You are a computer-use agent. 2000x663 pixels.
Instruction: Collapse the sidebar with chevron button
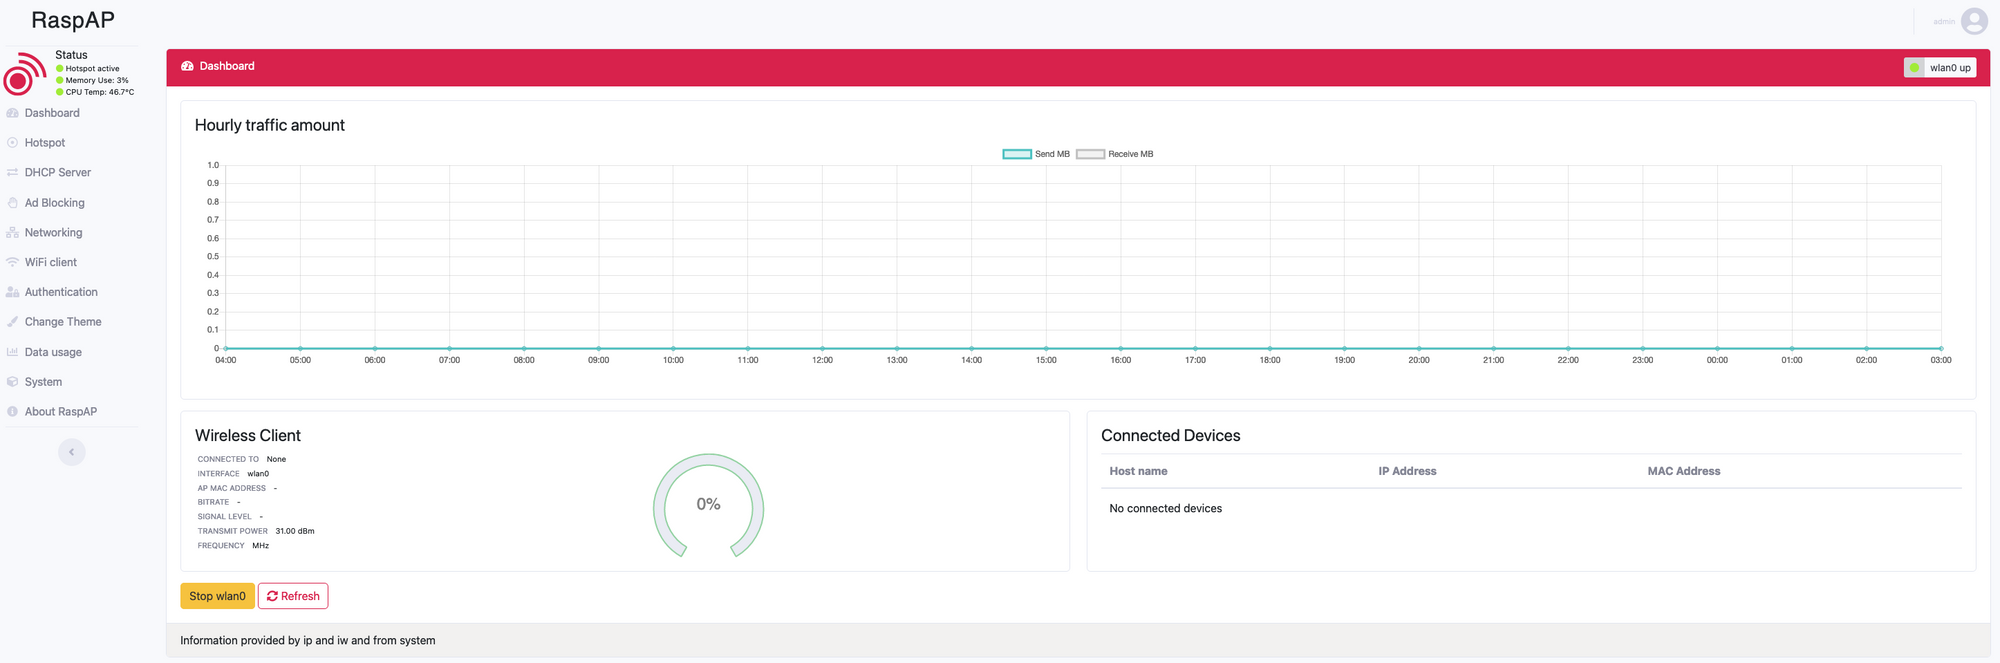click(x=72, y=452)
